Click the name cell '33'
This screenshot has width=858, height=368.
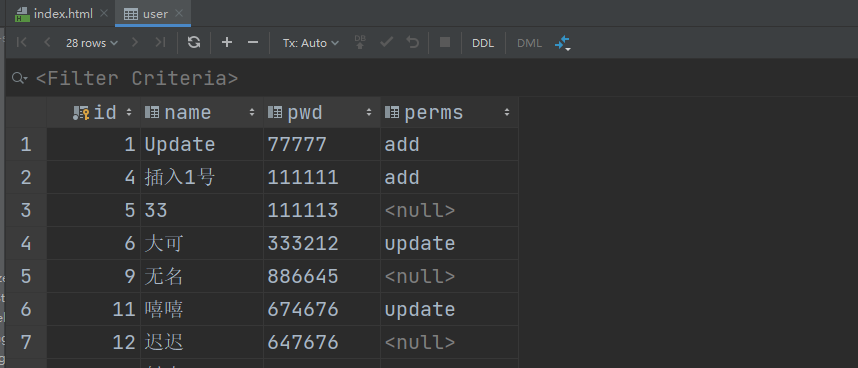click(x=202, y=211)
